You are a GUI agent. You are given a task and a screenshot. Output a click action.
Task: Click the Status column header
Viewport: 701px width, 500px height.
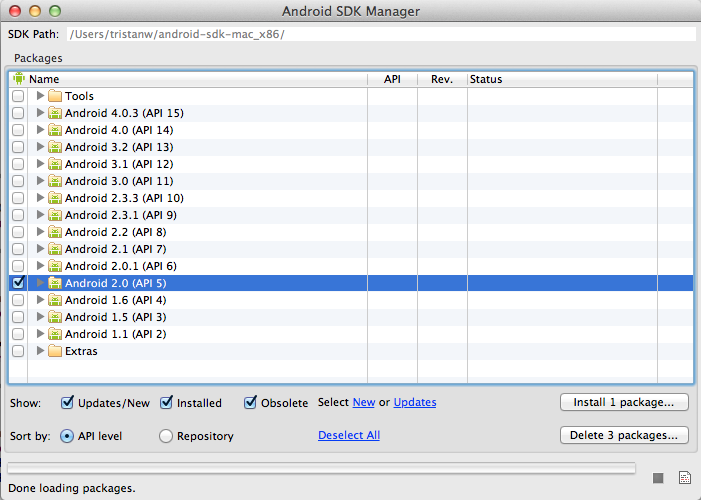(562, 79)
